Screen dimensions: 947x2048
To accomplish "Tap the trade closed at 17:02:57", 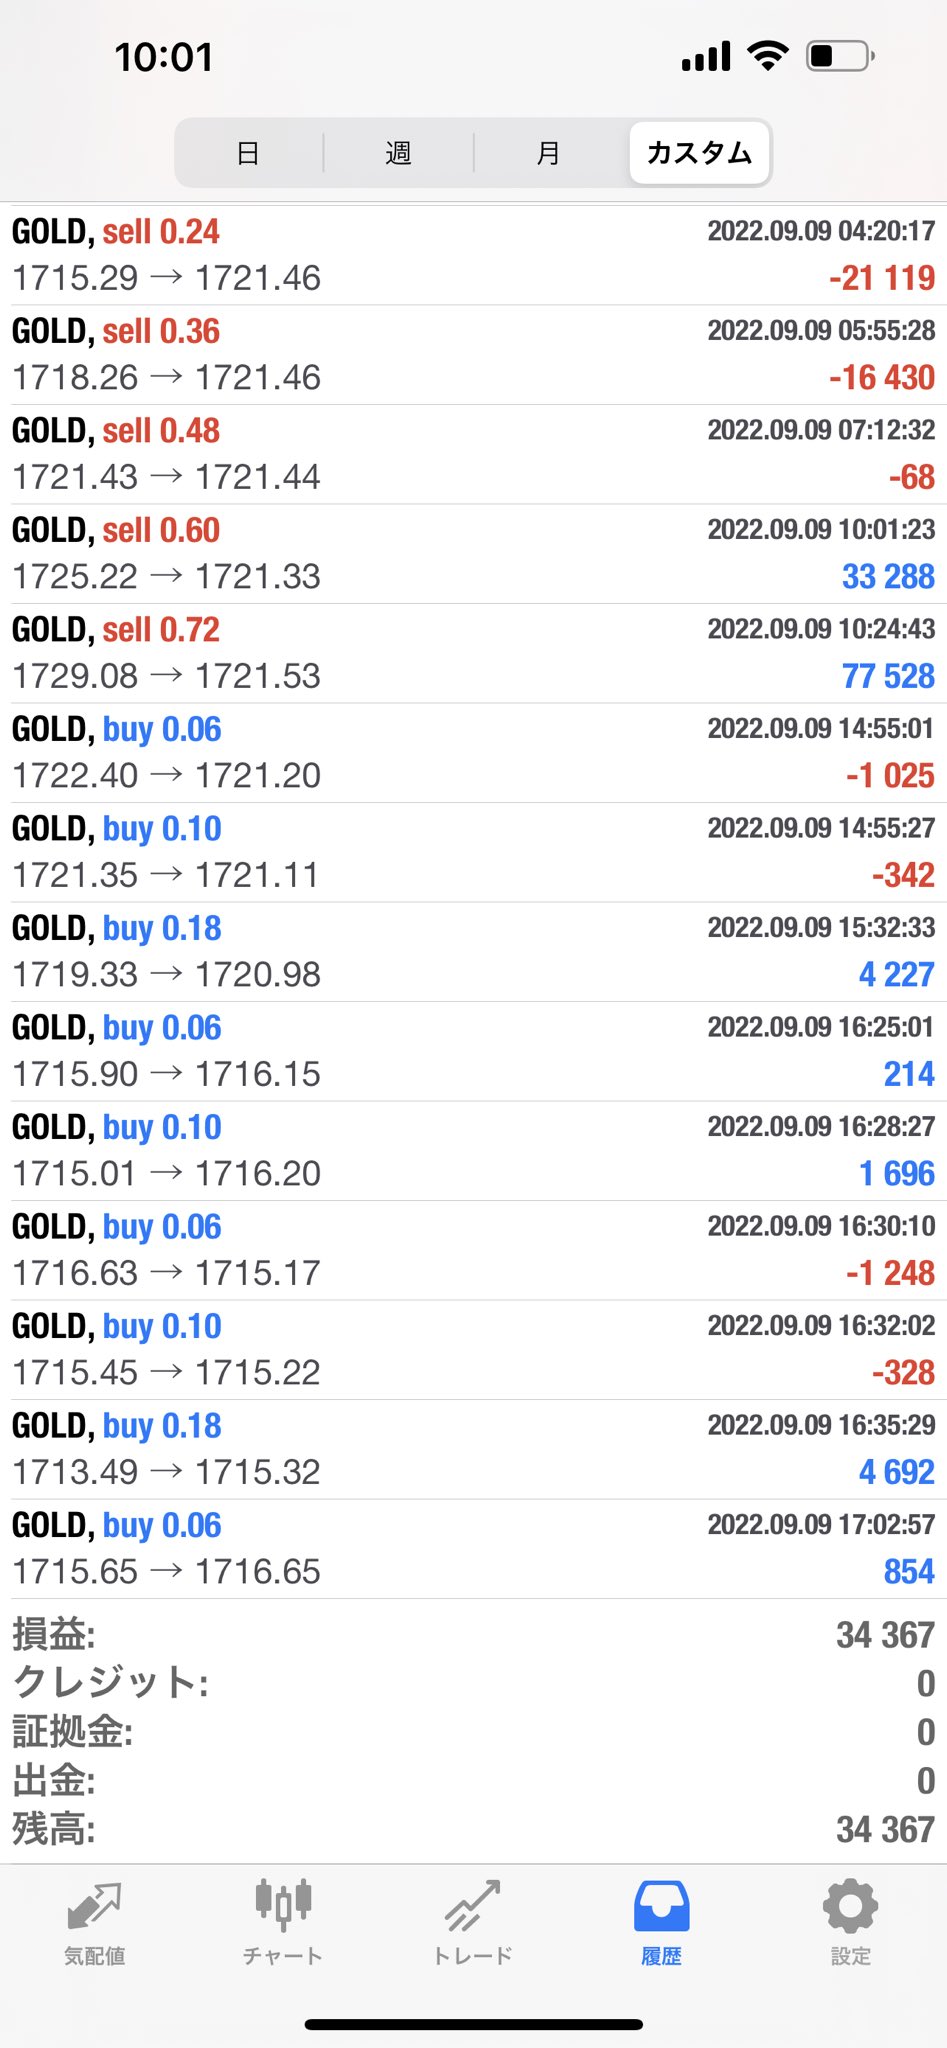I will tap(473, 1548).
